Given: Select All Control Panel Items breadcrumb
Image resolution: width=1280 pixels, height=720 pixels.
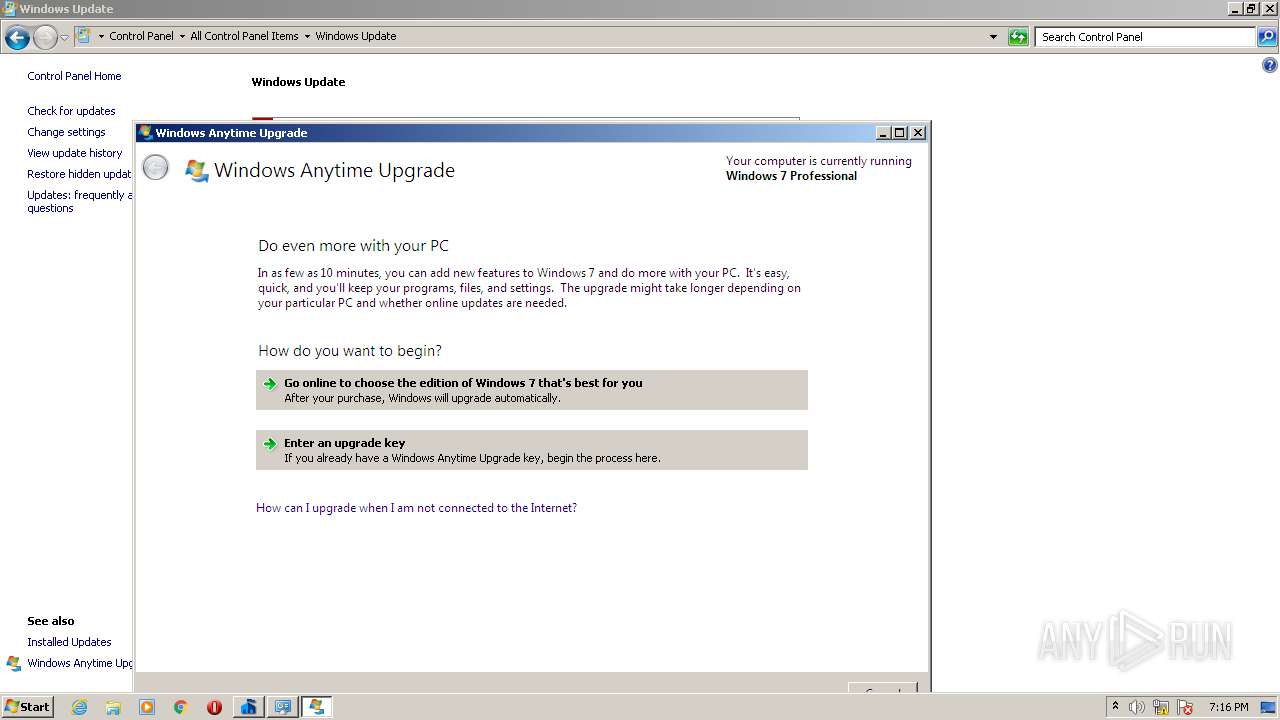Looking at the screenshot, I should pos(244,36).
